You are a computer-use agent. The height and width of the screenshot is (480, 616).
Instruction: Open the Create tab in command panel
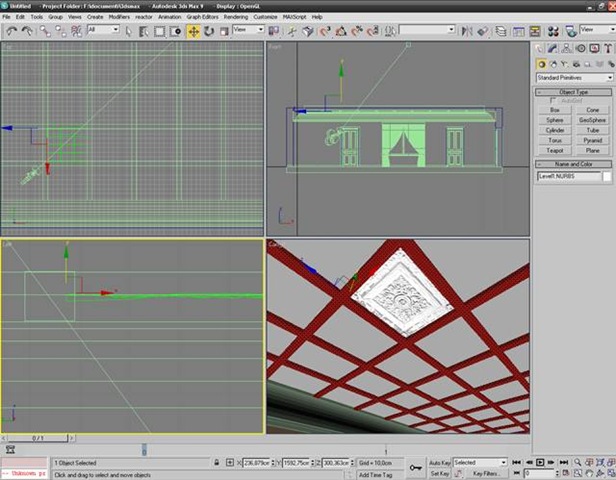tap(540, 48)
